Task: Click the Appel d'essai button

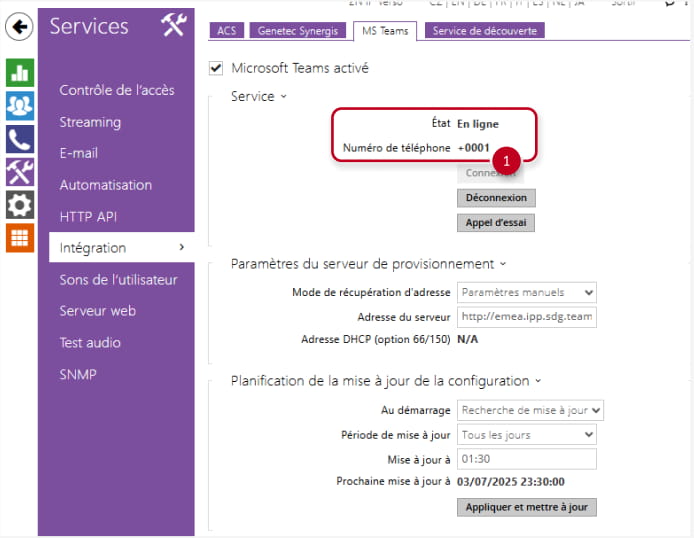Action: [x=496, y=223]
